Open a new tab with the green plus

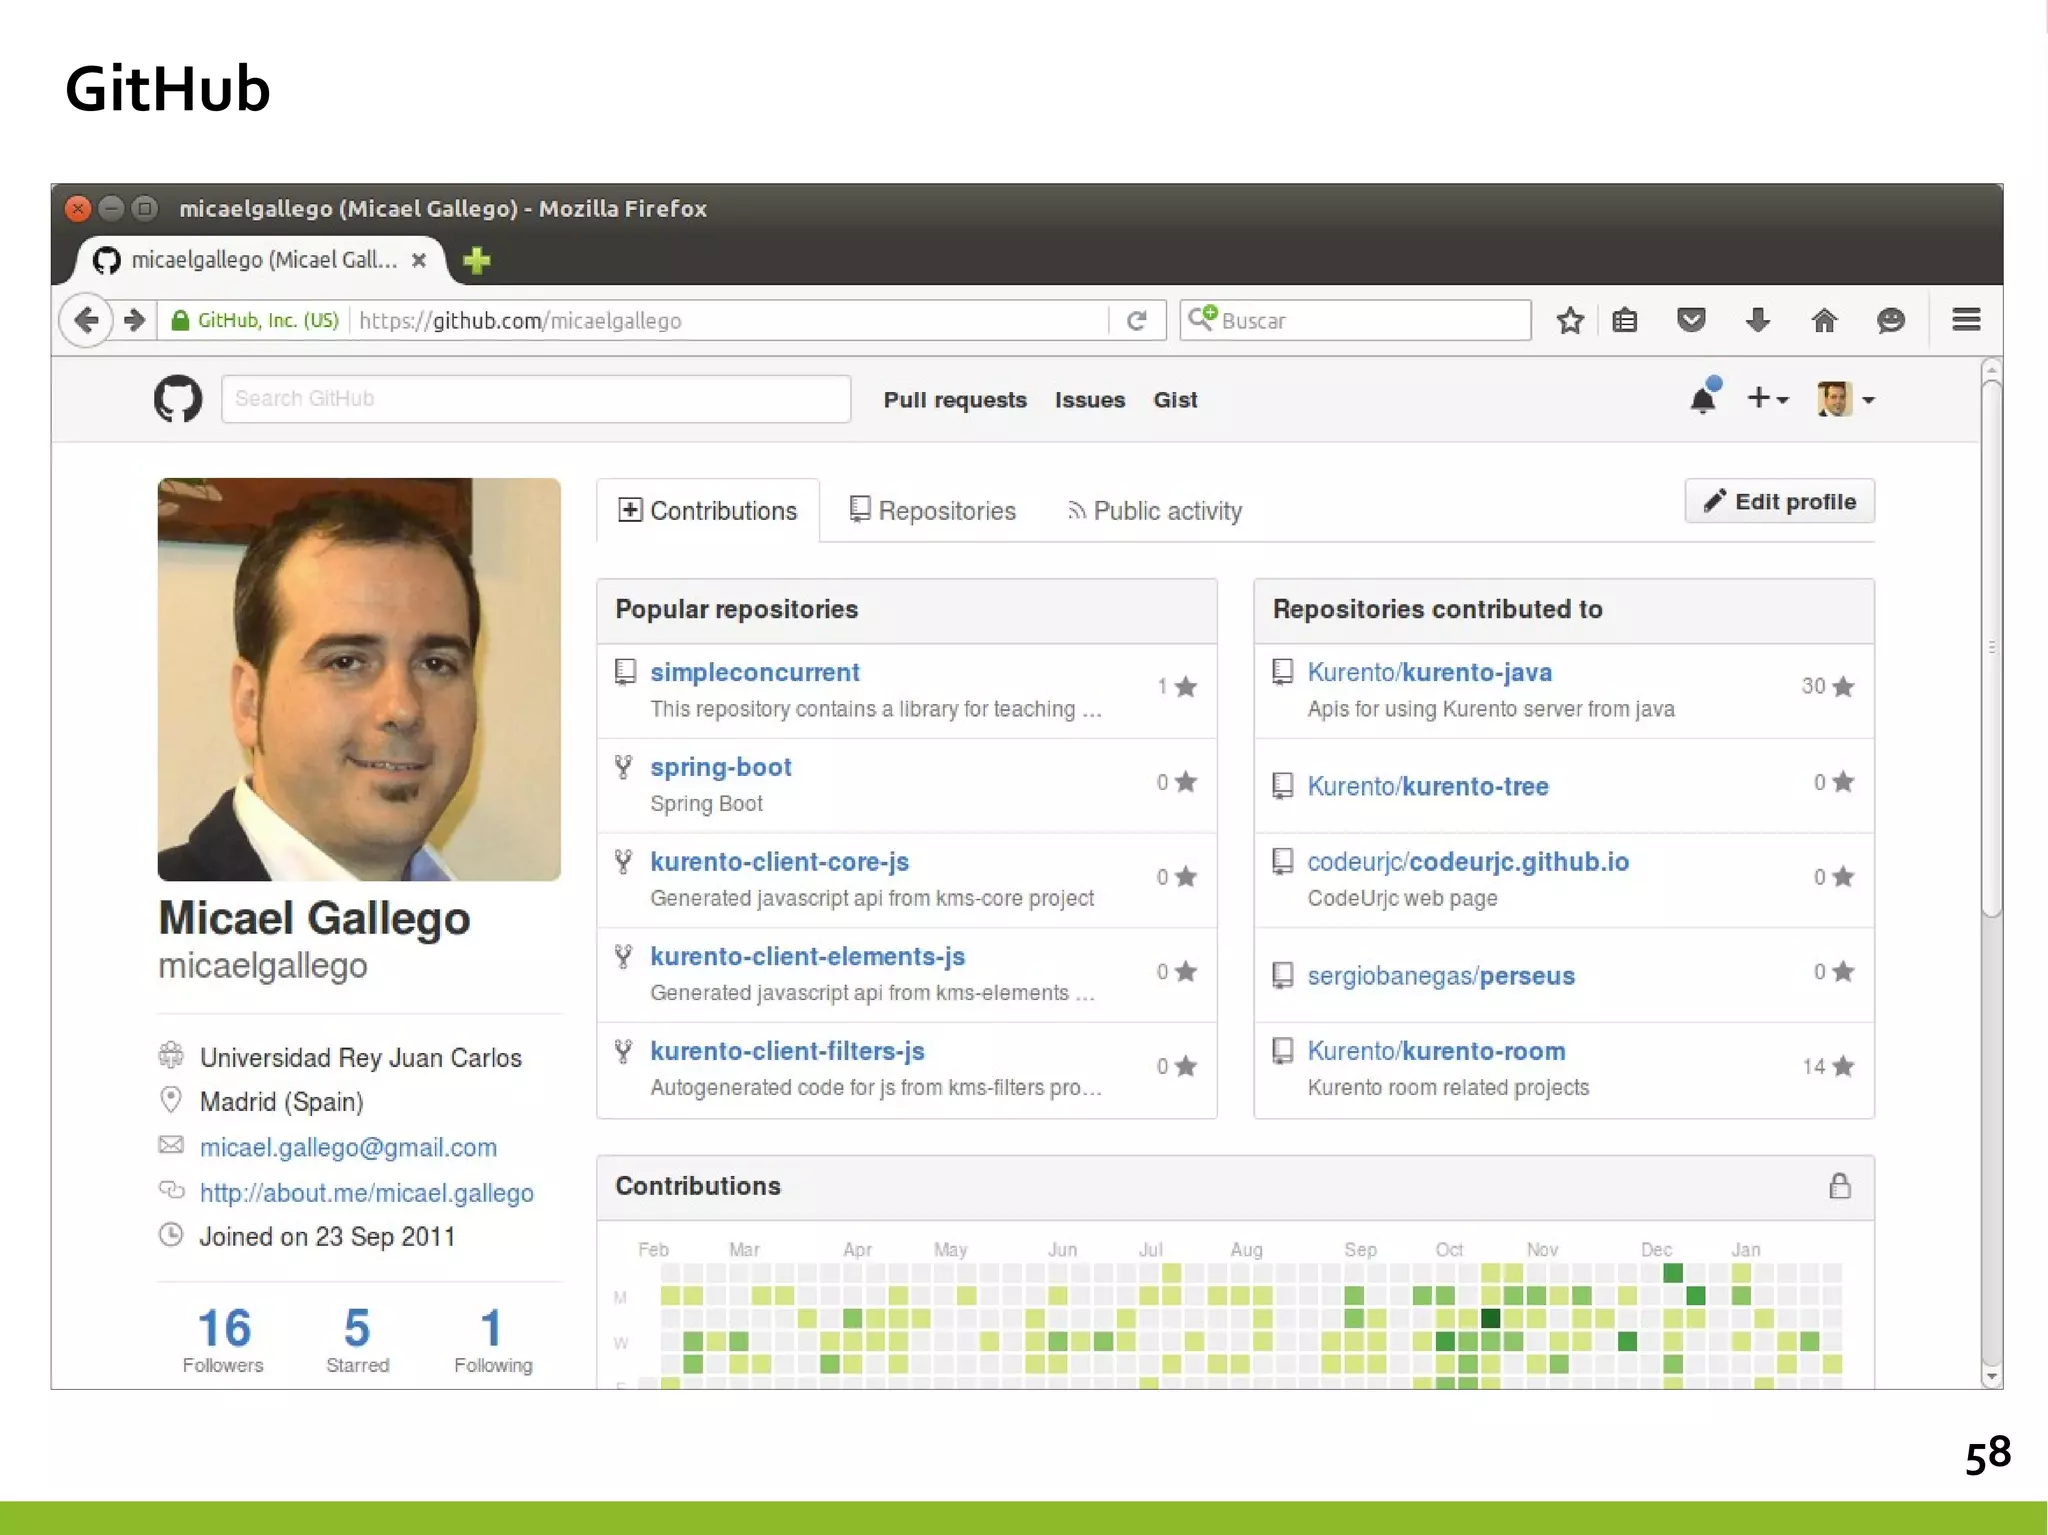[477, 260]
